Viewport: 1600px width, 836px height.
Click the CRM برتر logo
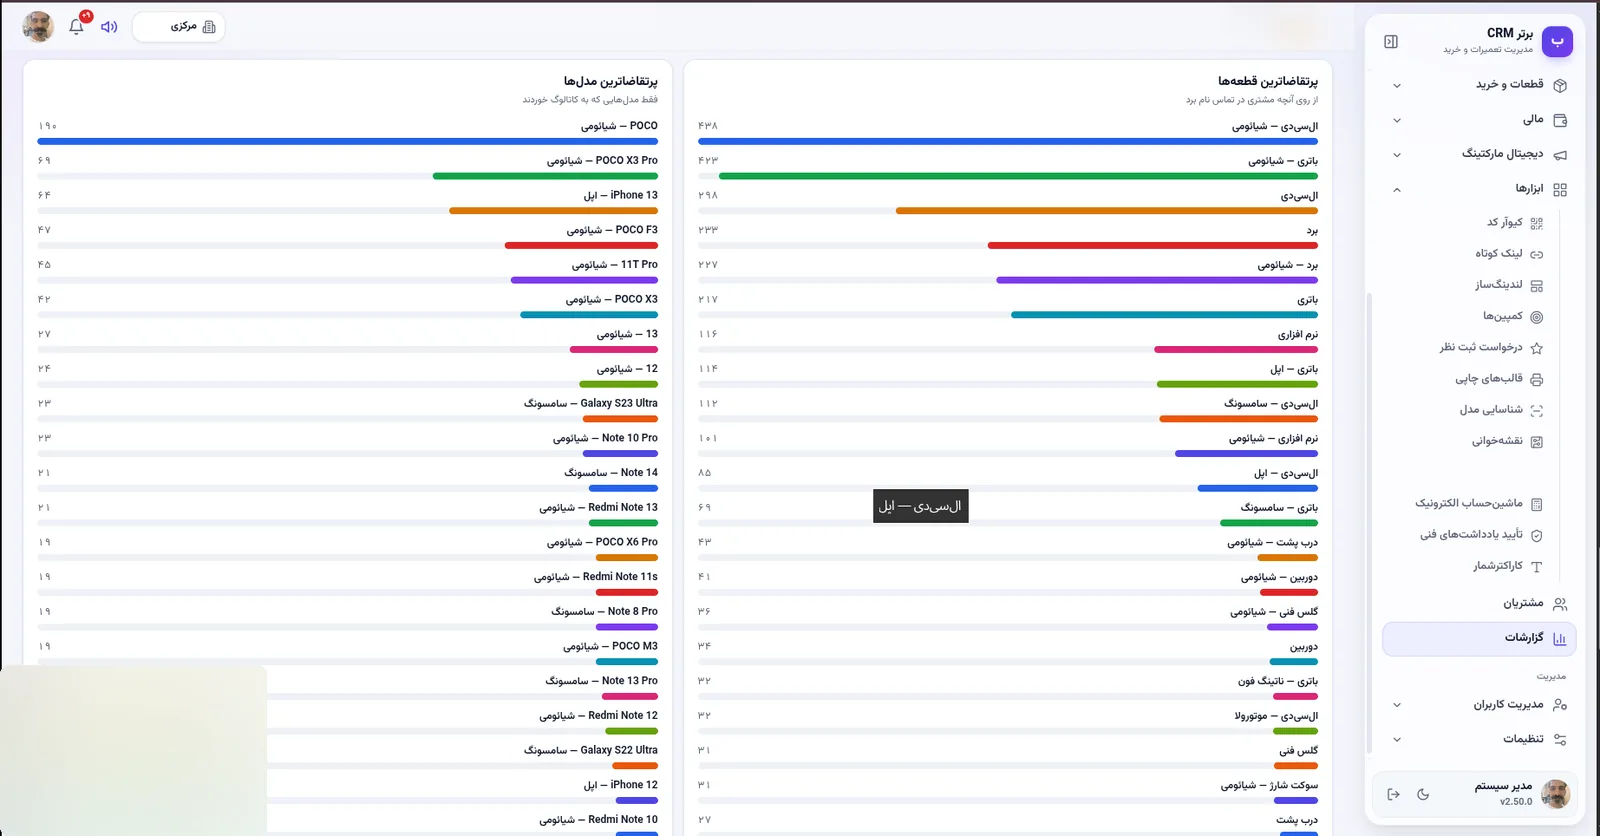[x=1557, y=41]
